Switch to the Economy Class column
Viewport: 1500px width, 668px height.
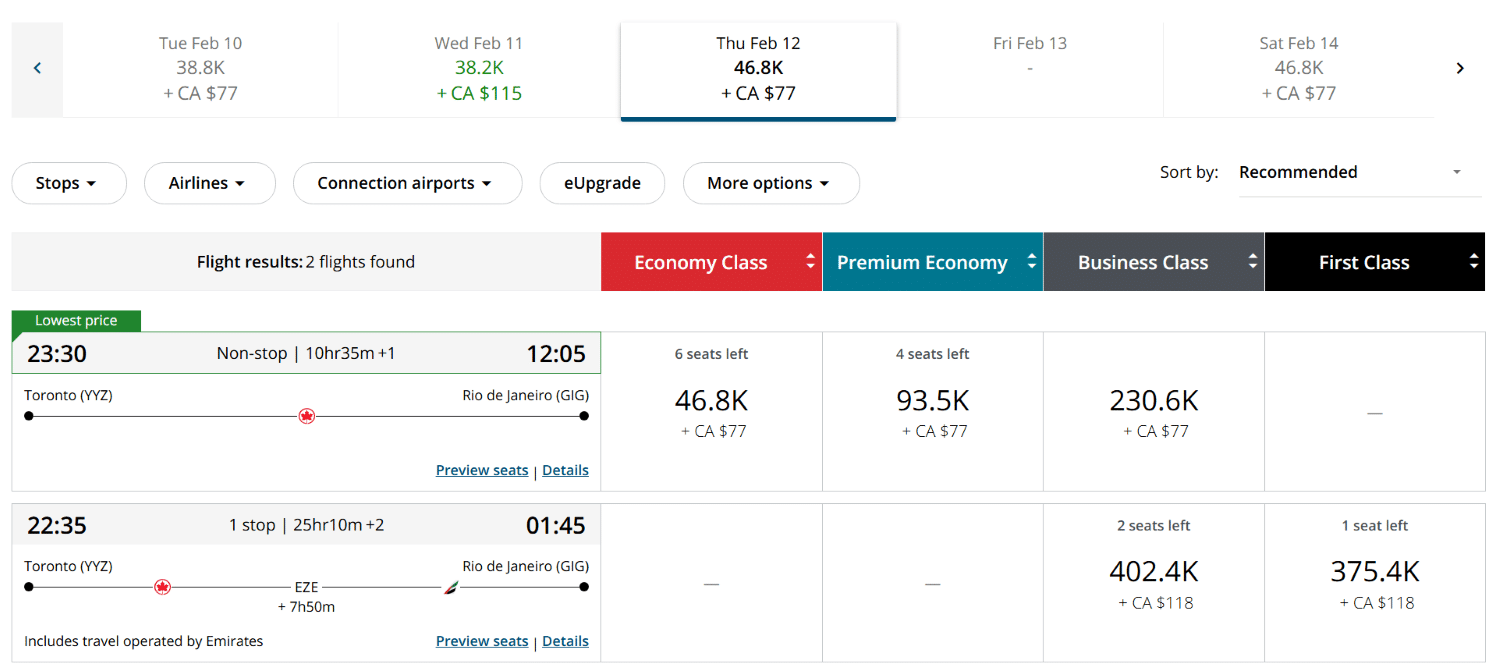pyautogui.click(x=700, y=261)
